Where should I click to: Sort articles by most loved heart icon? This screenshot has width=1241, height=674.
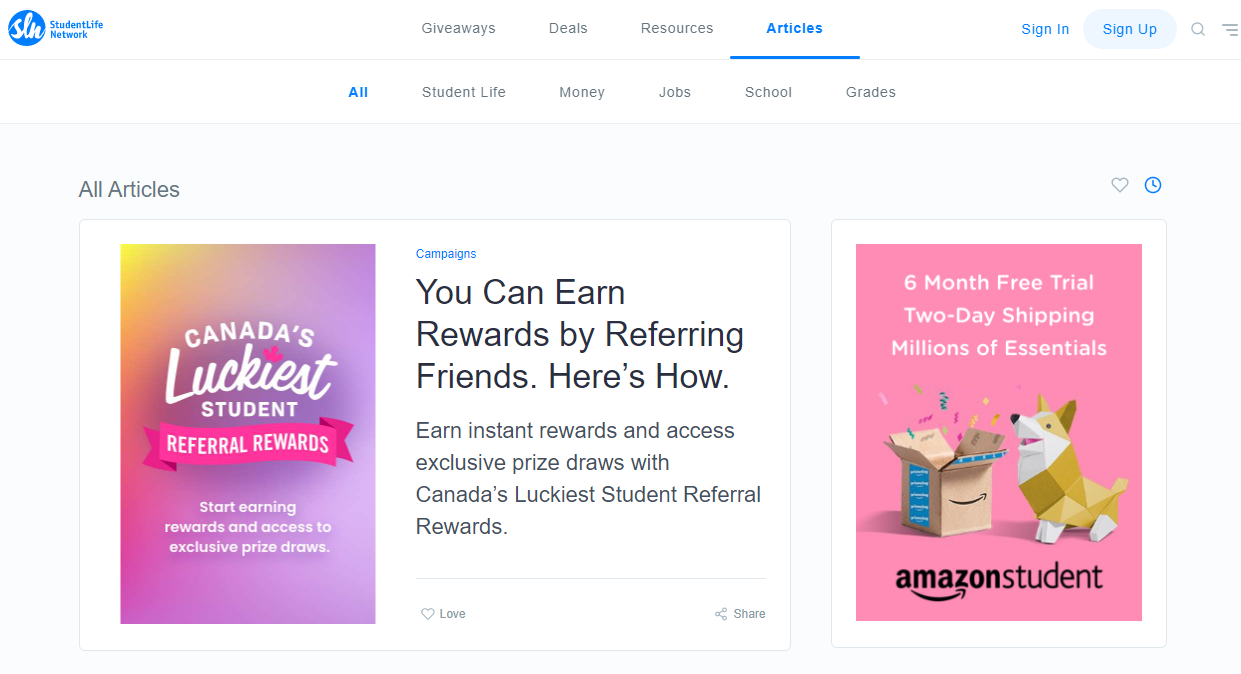pos(1120,185)
